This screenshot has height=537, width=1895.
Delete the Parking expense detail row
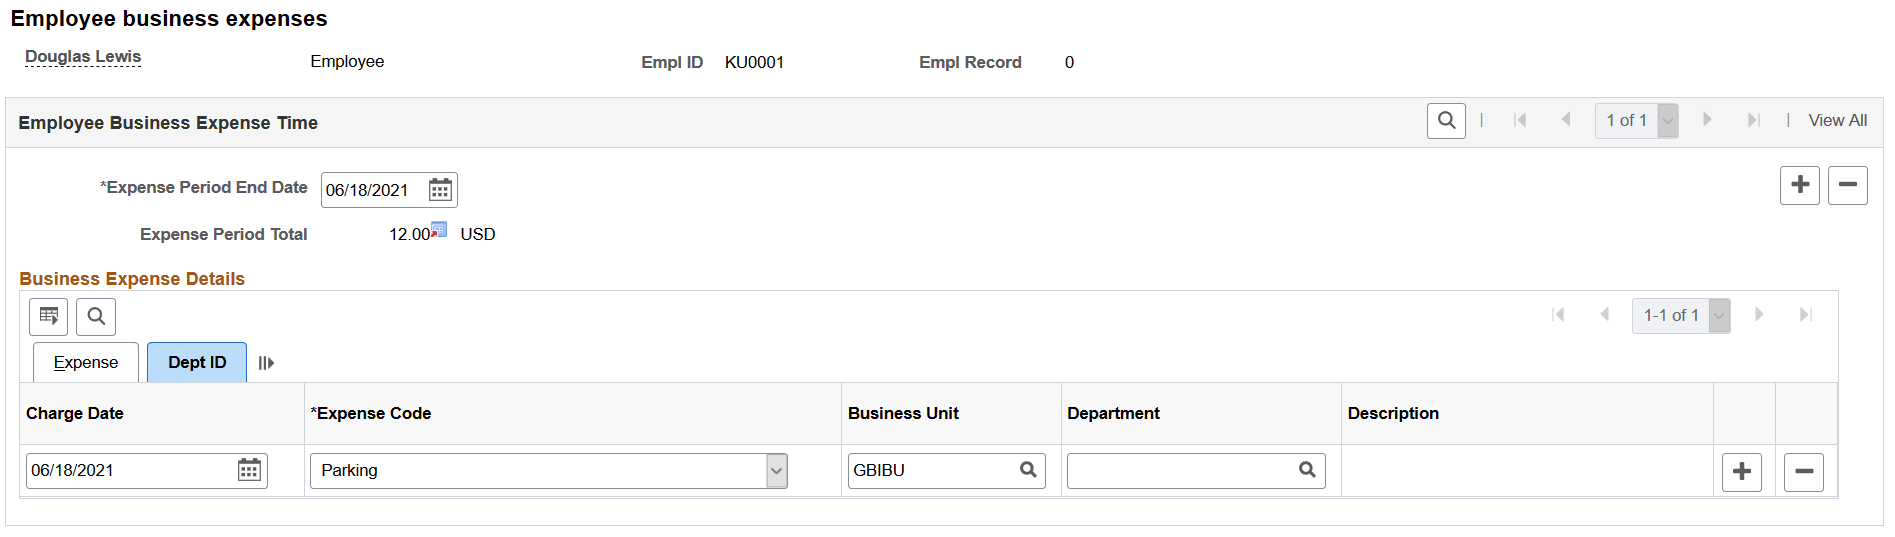(x=1804, y=472)
